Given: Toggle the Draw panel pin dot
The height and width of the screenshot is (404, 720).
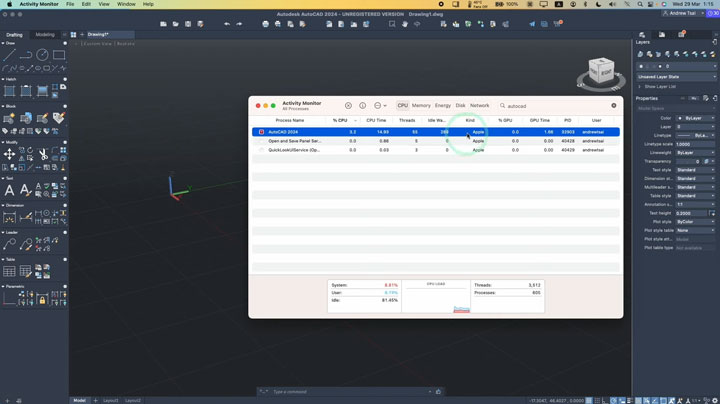Looking at the screenshot, I should point(65,43).
